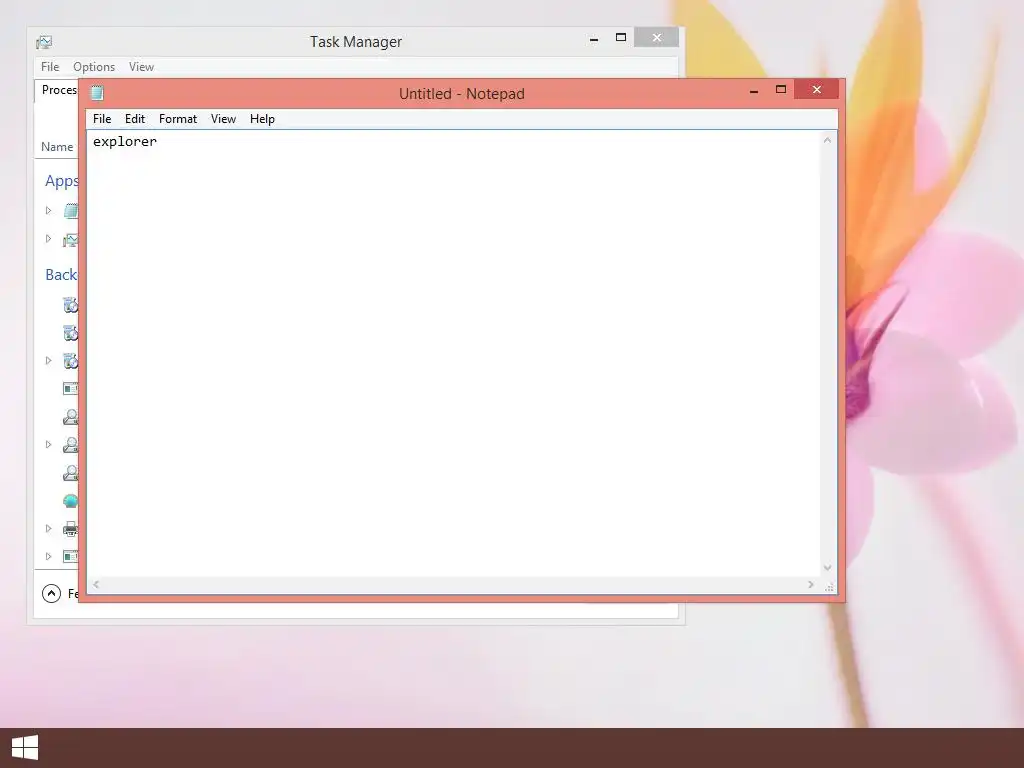This screenshot has height=768, width=1024.
Task: Open Task Manager's View menu
Action: (141, 67)
